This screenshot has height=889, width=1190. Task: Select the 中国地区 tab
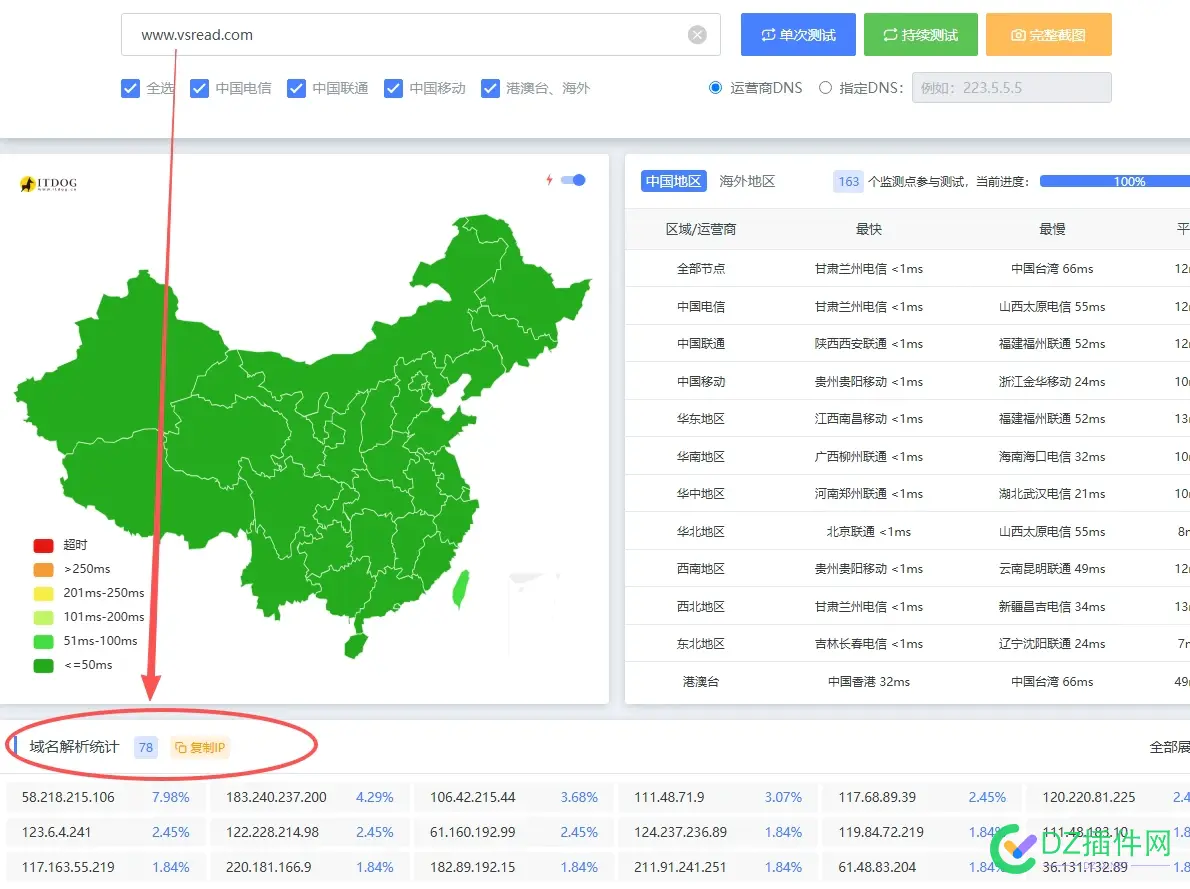point(672,181)
